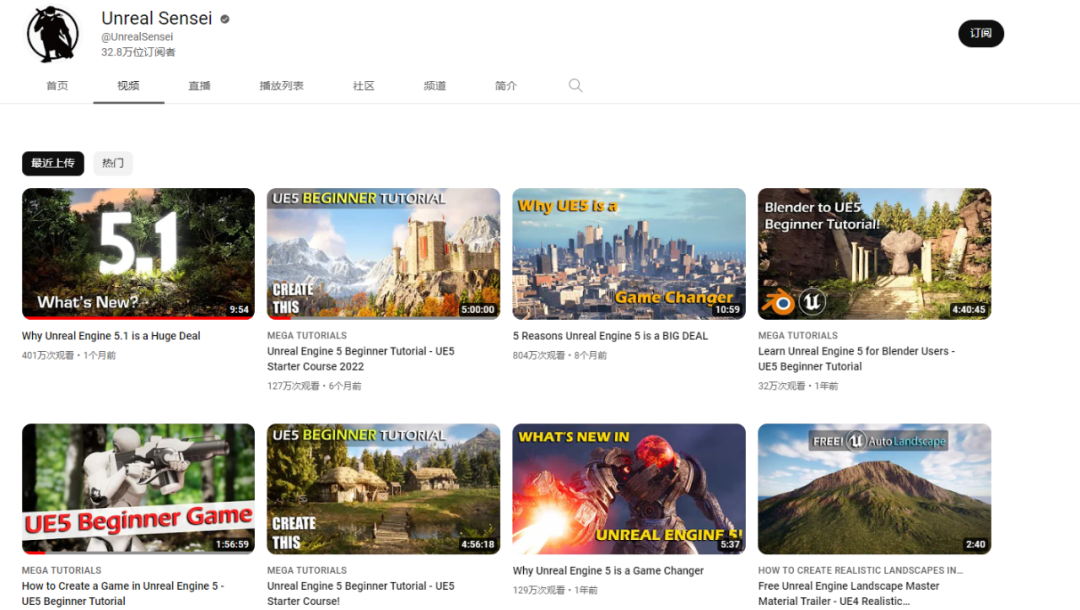Go to the 播放列表 tab
The height and width of the screenshot is (610, 1080).
(281, 86)
